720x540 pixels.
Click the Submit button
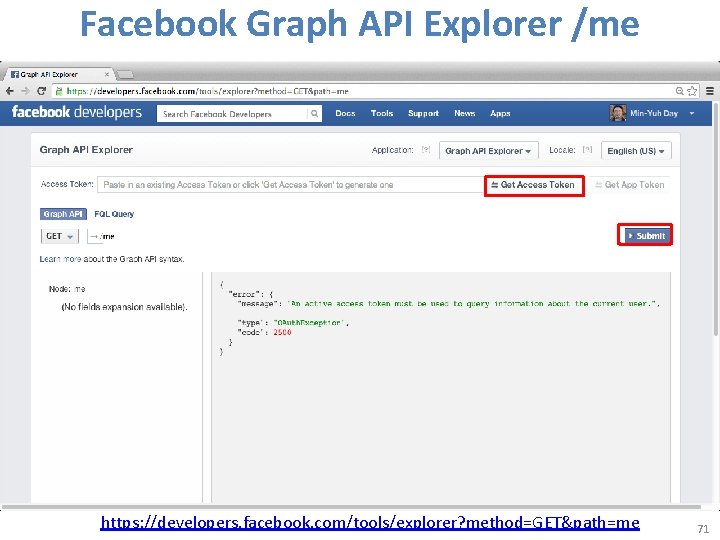[x=645, y=236]
